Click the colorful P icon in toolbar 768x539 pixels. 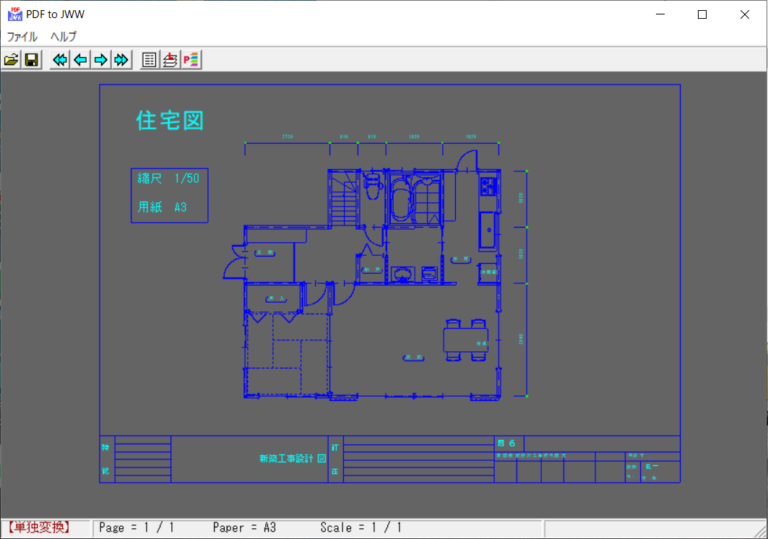[190, 60]
